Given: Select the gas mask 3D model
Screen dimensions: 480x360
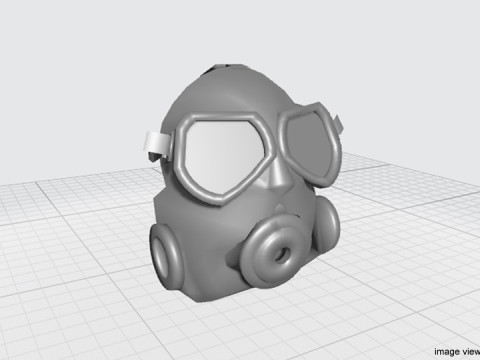Looking at the screenshot, I should point(244,183).
